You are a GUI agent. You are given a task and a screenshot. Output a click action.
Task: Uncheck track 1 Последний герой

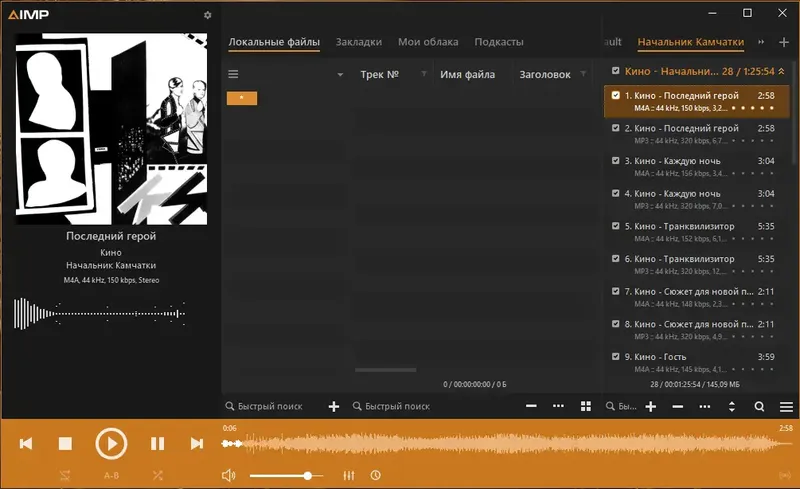pyautogui.click(x=615, y=95)
